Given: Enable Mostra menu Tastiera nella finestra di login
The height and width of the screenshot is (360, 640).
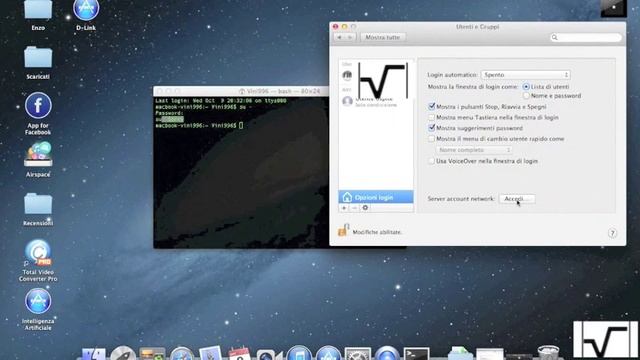Looking at the screenshot, I should pyautogui.click(x=431, y=117).
